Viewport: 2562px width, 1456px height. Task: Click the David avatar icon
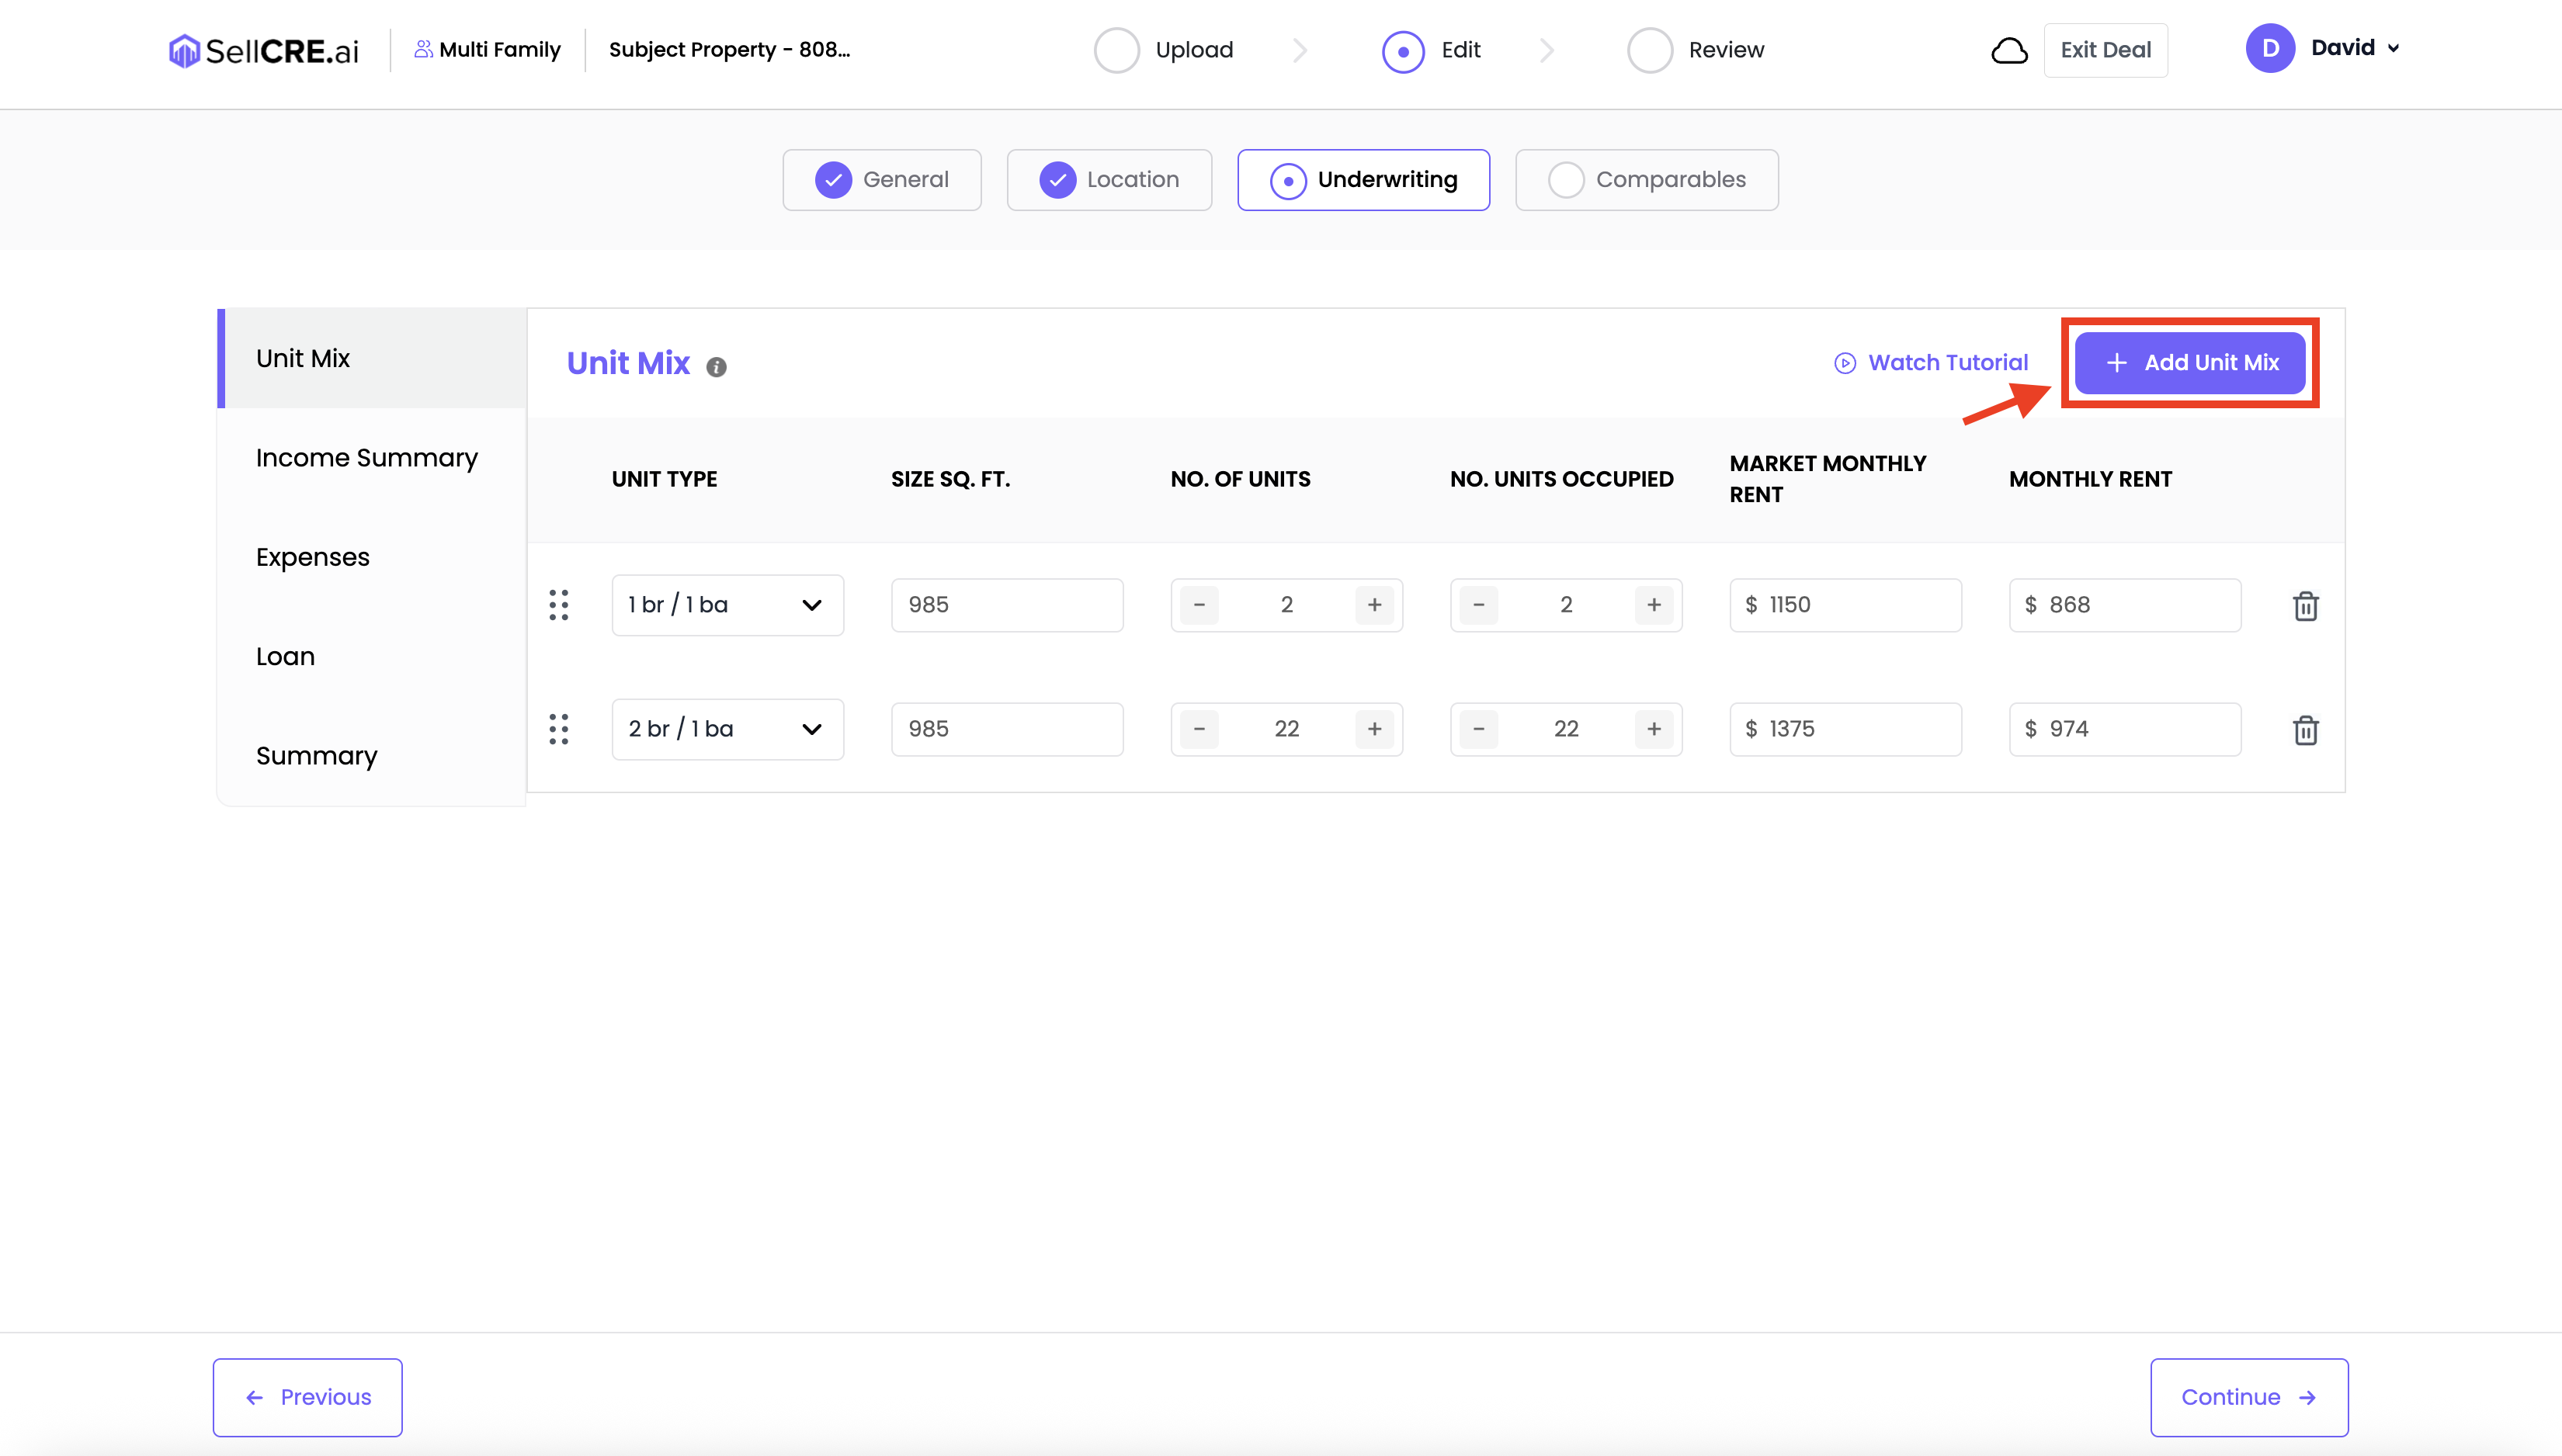point(2270,48)
